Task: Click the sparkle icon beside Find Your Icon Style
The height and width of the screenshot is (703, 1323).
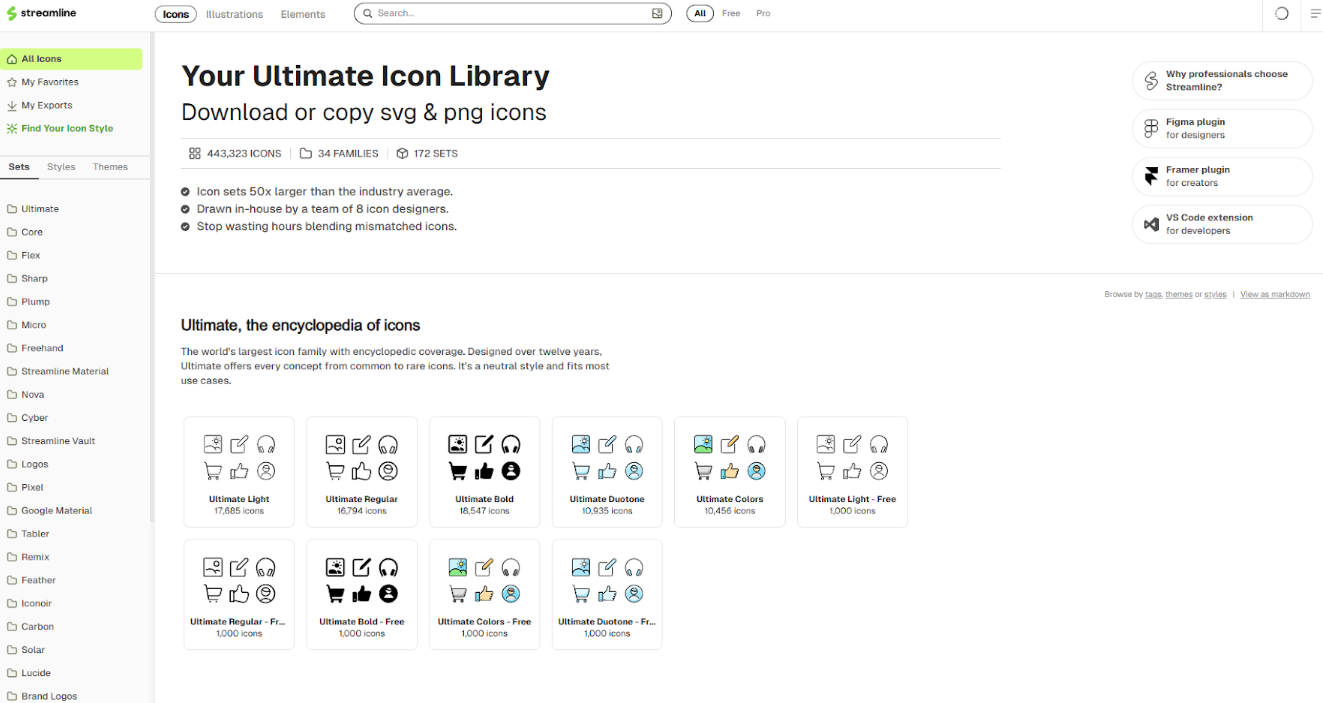Action: [12, 128]
